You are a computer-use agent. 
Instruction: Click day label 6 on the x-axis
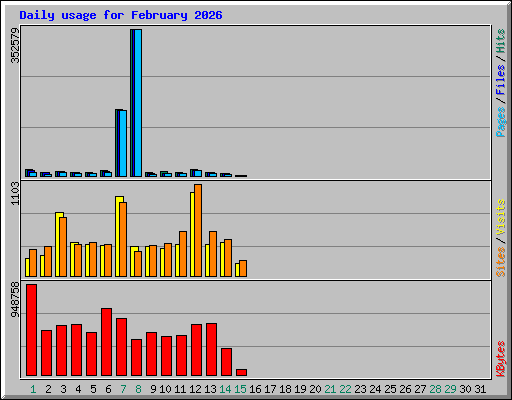click(109, 389)
